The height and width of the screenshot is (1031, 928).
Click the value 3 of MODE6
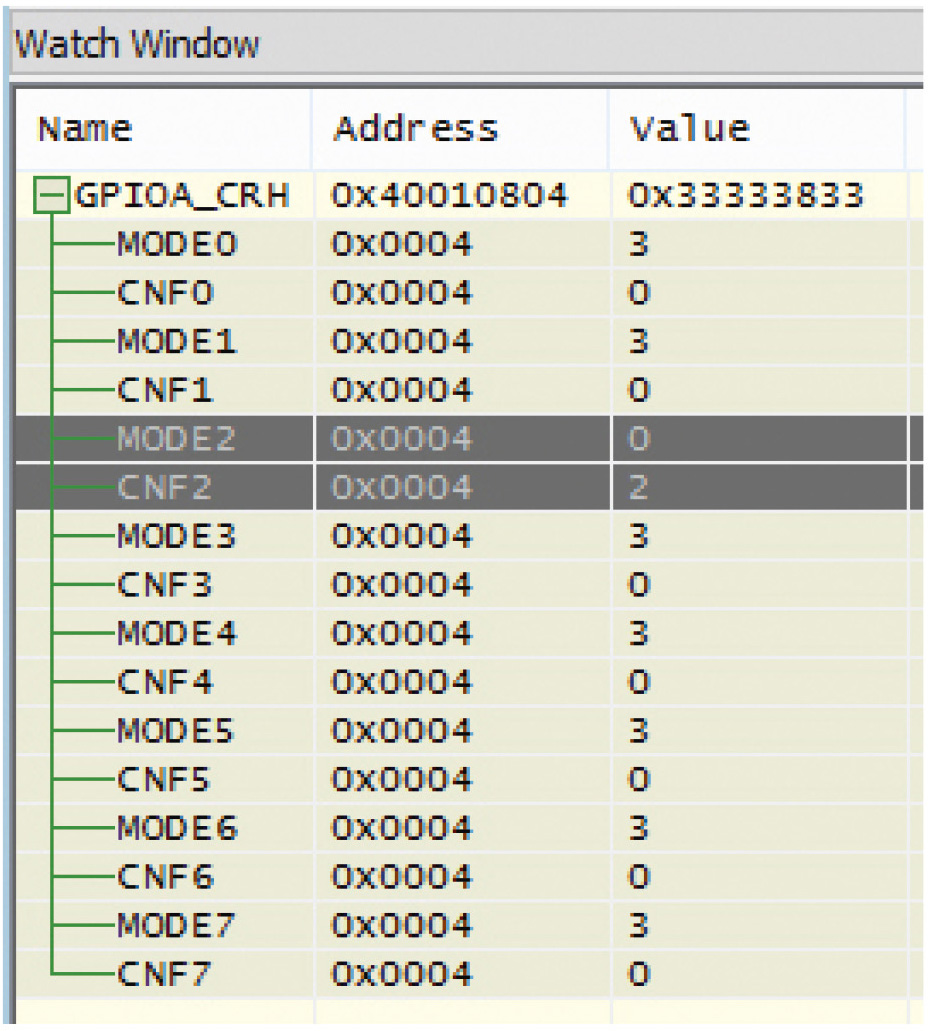(639, 828)
